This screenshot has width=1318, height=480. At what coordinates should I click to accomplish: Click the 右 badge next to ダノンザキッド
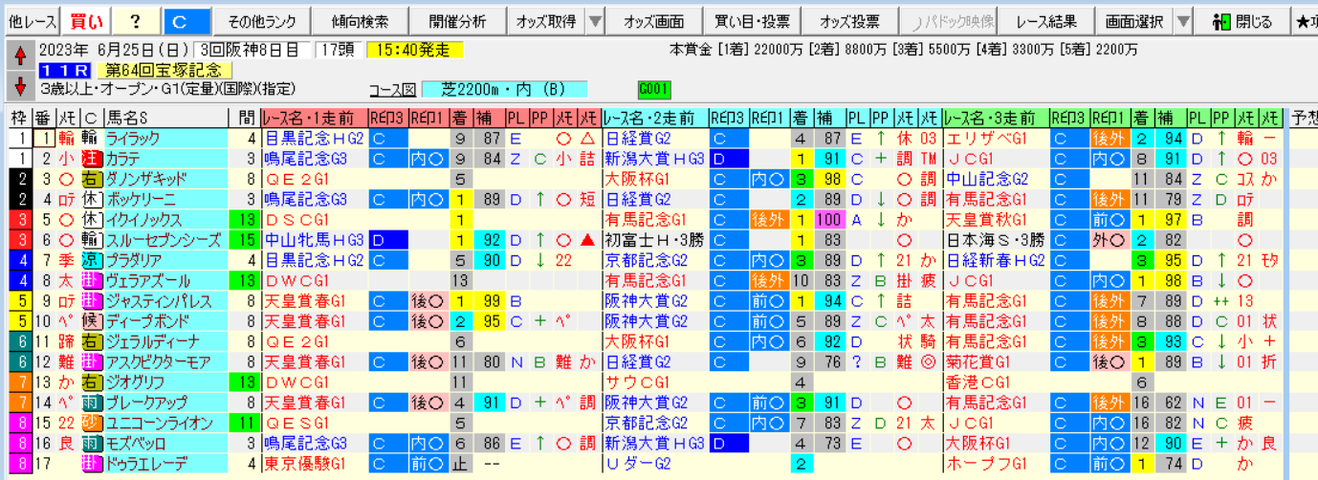pyautogui.click(x=90, y=179)
